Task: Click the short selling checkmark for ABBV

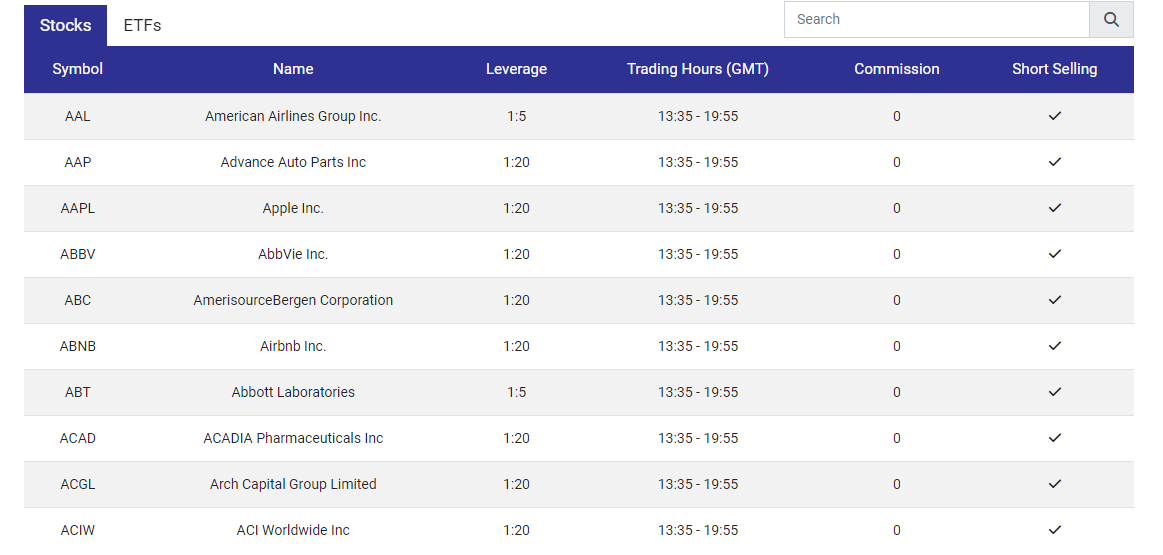Action: (1055, 254)
